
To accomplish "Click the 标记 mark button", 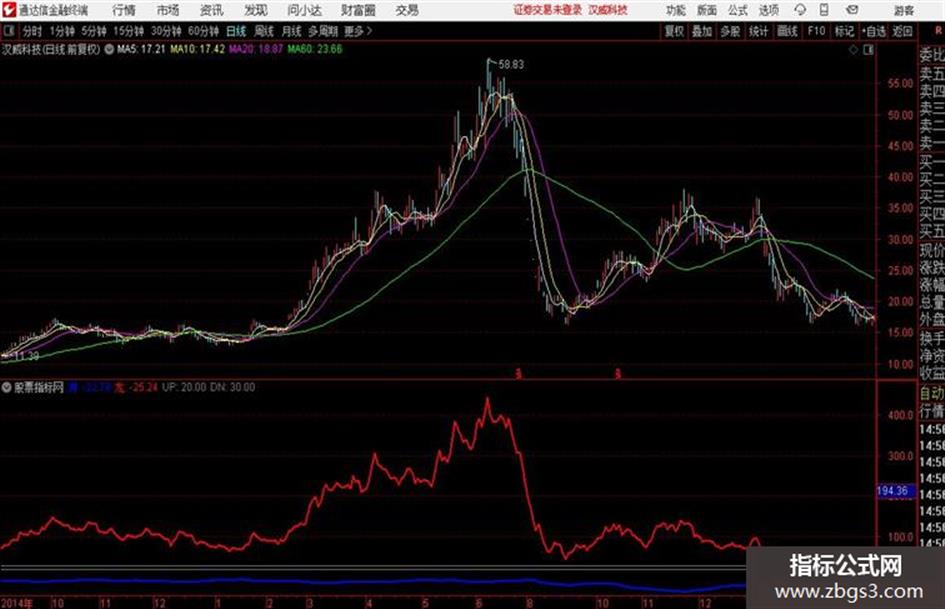I will [844, 31].
